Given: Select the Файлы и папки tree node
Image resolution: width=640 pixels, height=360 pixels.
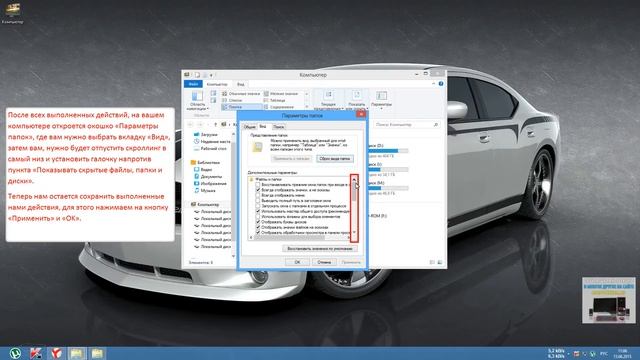Looking at the screenshot, I should pyautogui.click(x=265, y=180).
